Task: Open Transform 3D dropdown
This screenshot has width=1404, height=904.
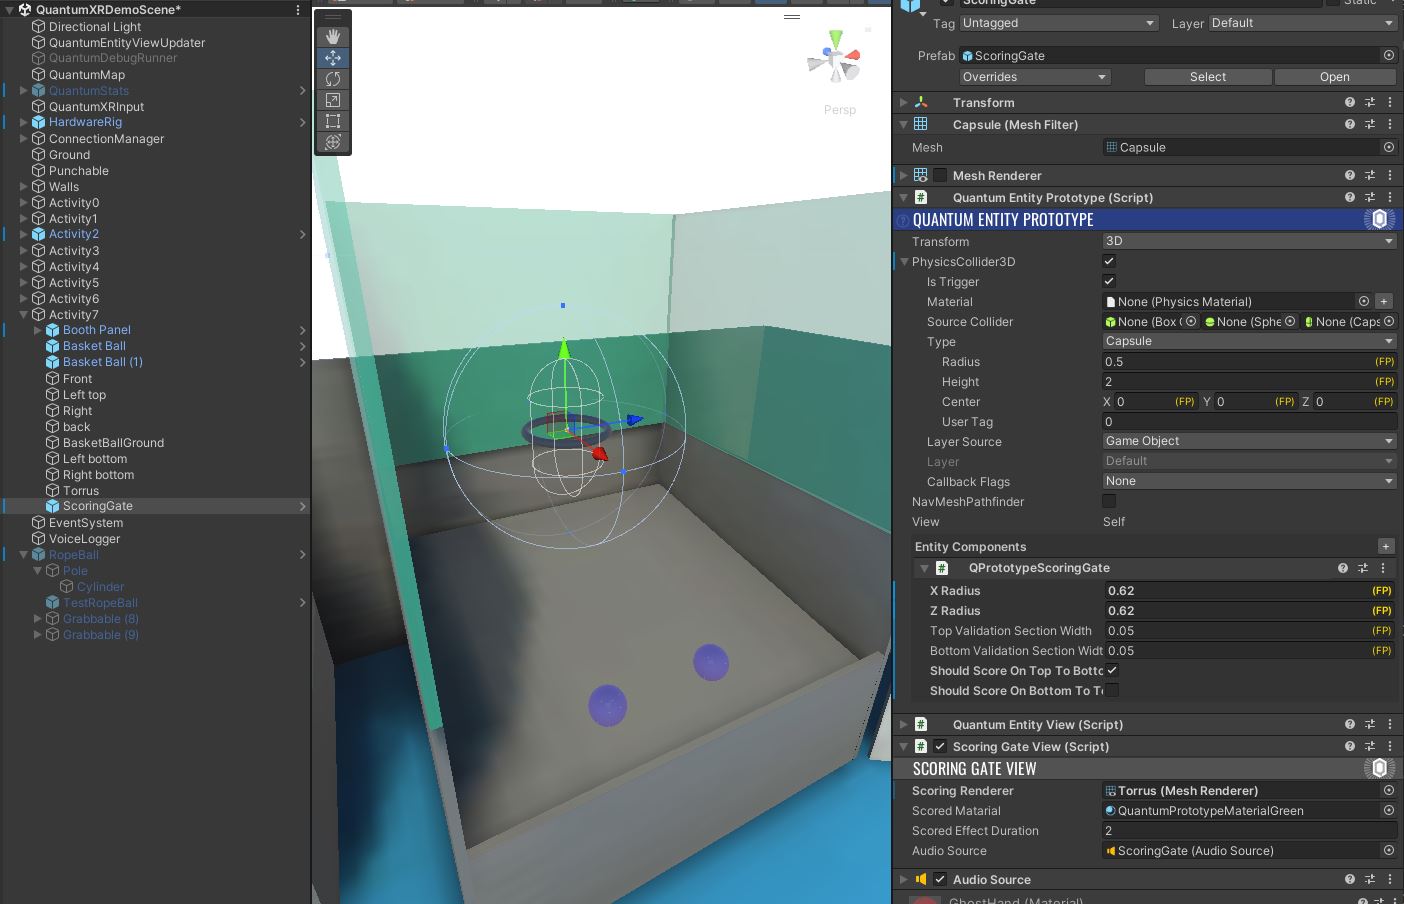Action: click(x=1249, y=241)
